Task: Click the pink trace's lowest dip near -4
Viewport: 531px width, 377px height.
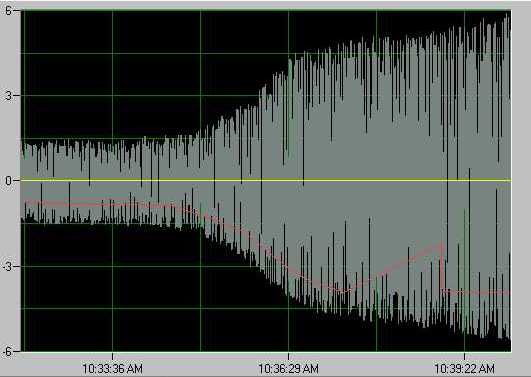Action: tap(345, 291)
